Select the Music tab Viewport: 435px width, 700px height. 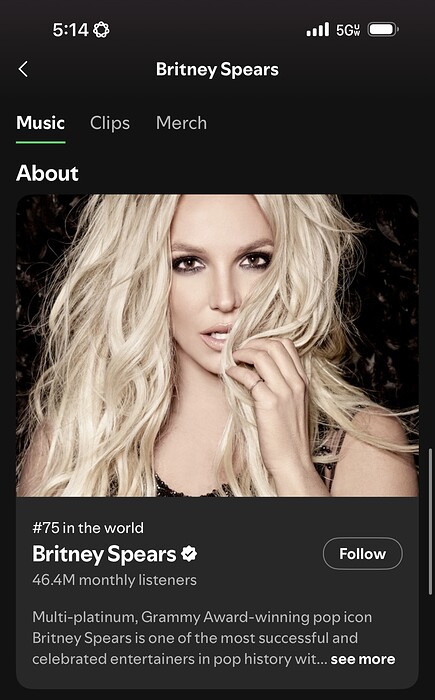(x=41, y=123)
